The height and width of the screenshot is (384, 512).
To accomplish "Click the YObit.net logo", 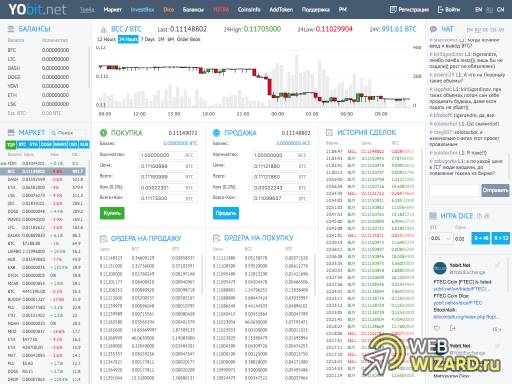I will coord(37,9).
